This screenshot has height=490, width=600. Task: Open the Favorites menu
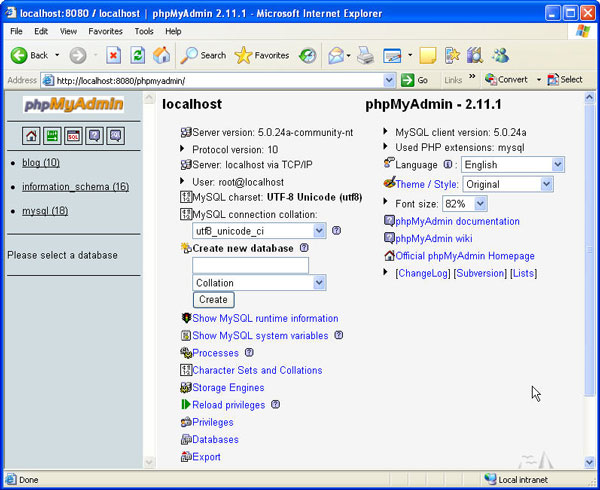pyautogui.click(x=105, y=31)
